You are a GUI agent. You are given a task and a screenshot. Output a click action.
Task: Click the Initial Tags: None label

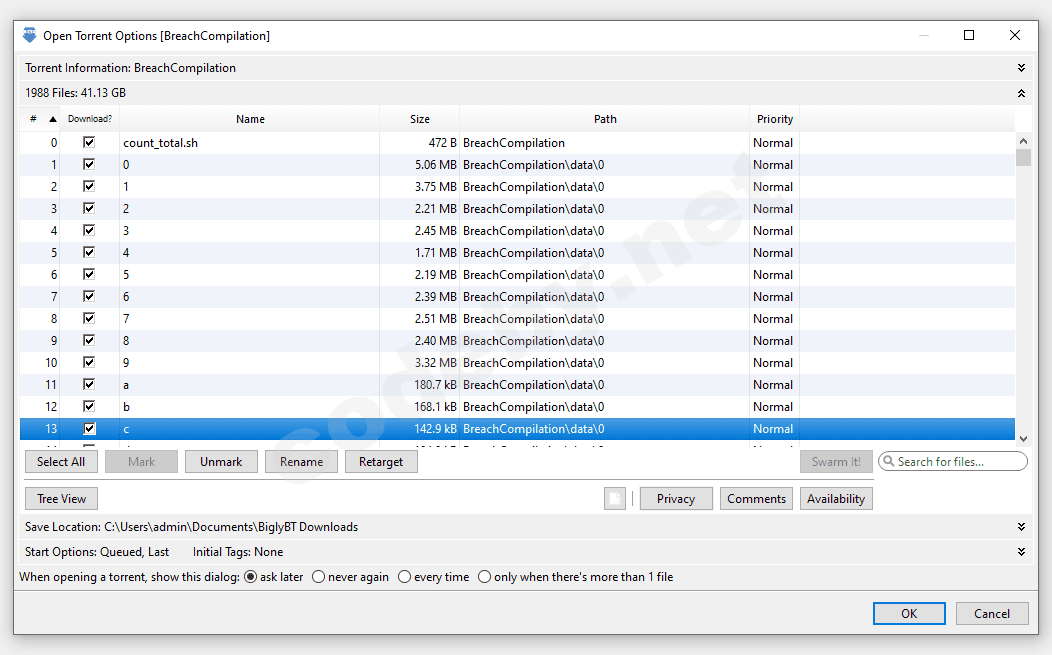(x=238, y=552)
